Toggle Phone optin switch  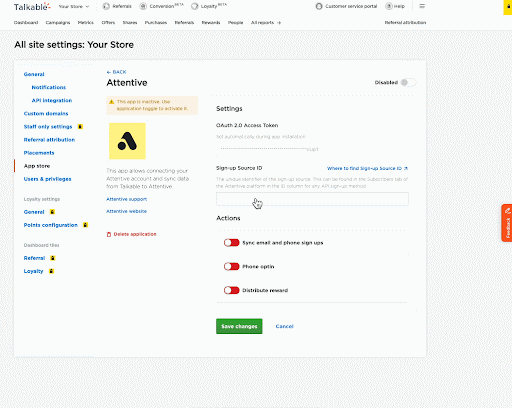point(232,266)
